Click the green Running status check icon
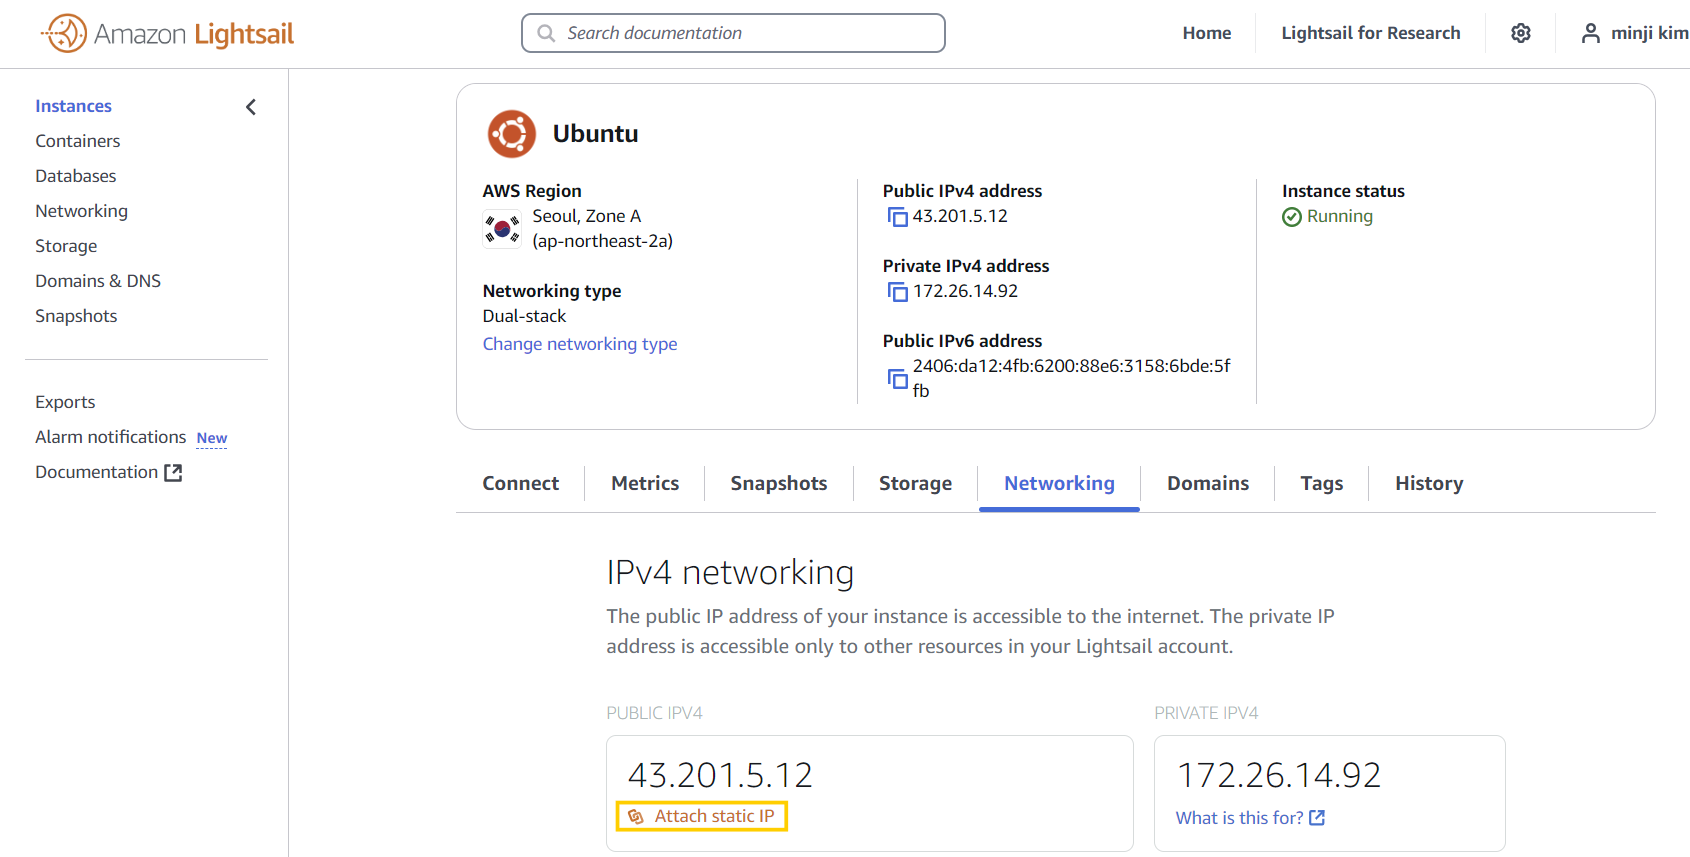 (1292, 217)
